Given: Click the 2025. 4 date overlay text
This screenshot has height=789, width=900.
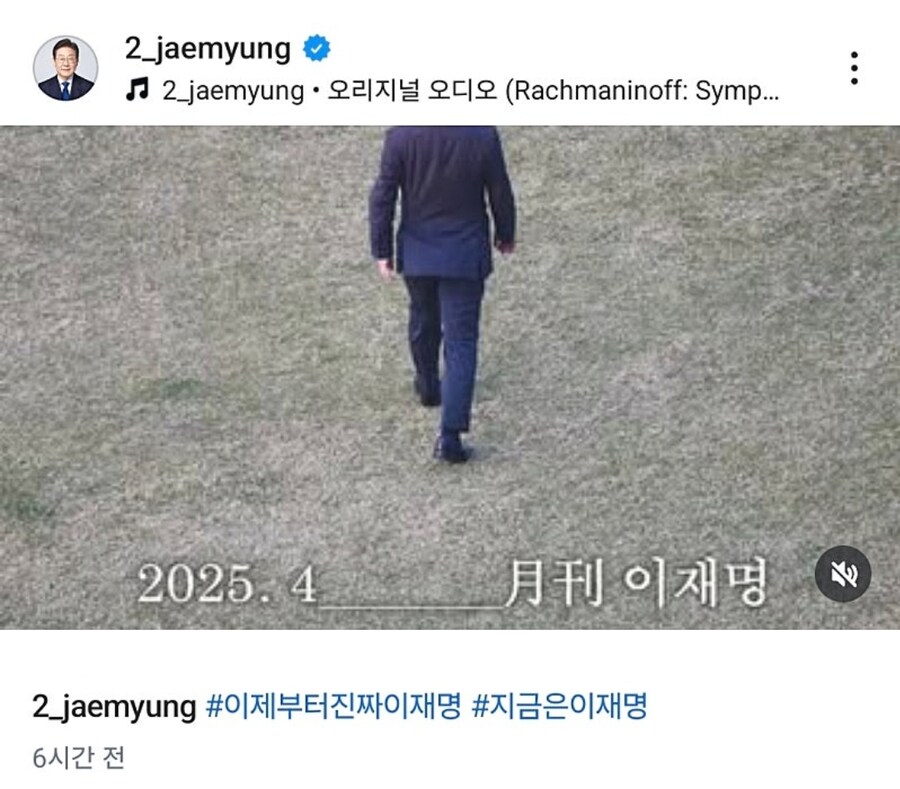Looking at the screenshot, I should coord(227,584).
